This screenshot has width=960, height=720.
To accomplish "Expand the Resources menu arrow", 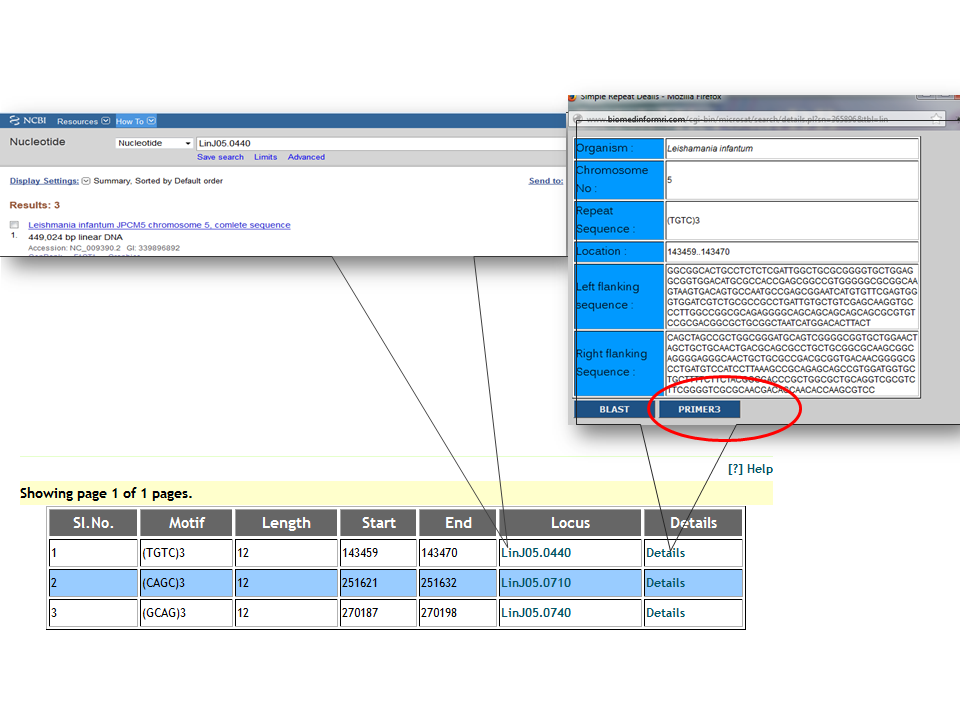I will pyautogui.click(x=105, y=121).
